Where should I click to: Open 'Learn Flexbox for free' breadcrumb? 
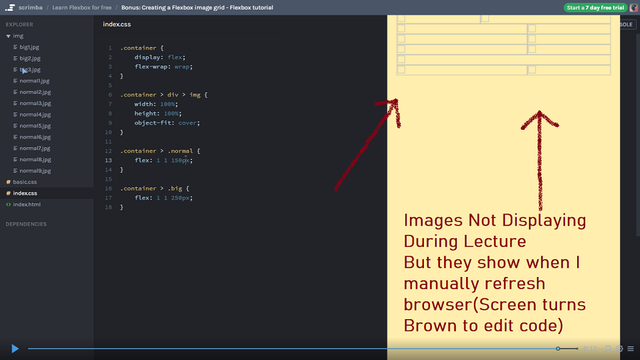click(82, 7)
